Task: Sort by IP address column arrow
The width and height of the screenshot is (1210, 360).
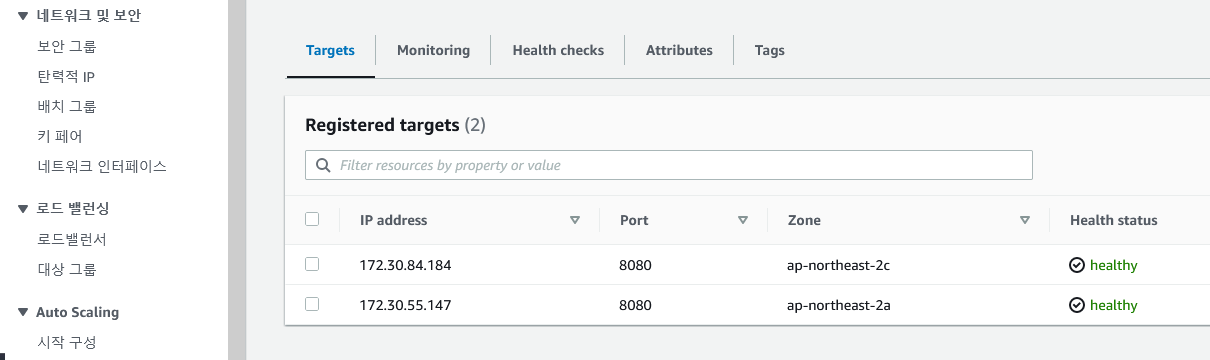Action: point(574,220)
